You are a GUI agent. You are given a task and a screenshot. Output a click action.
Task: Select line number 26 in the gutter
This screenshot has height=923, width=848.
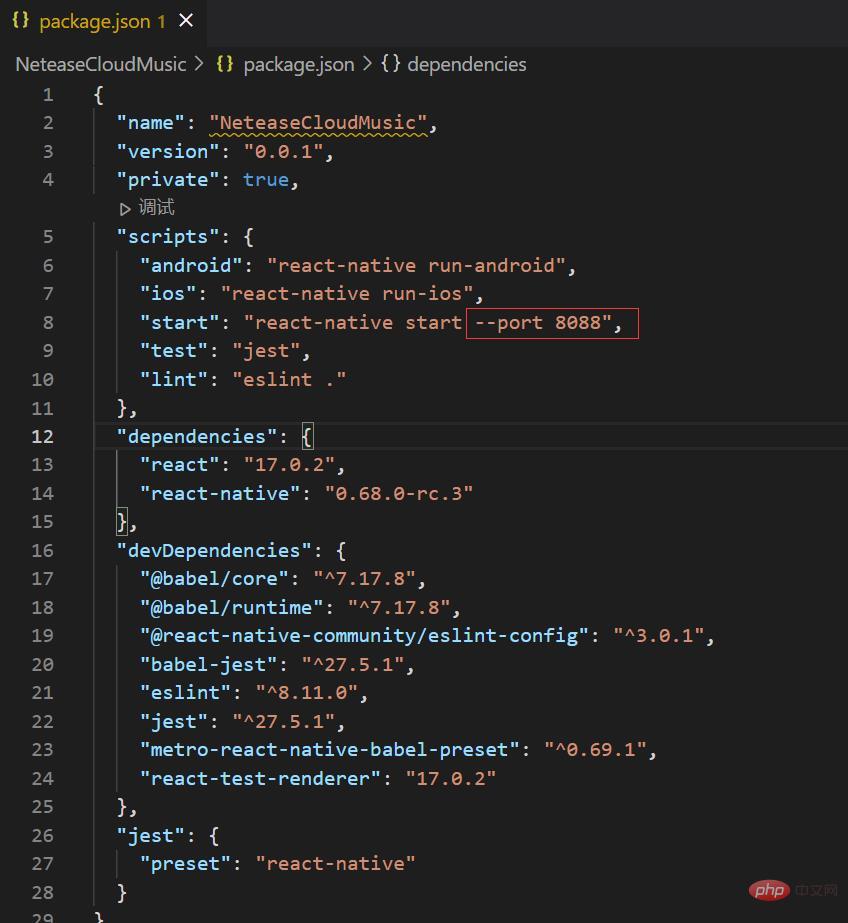click(x=42, y=836)
